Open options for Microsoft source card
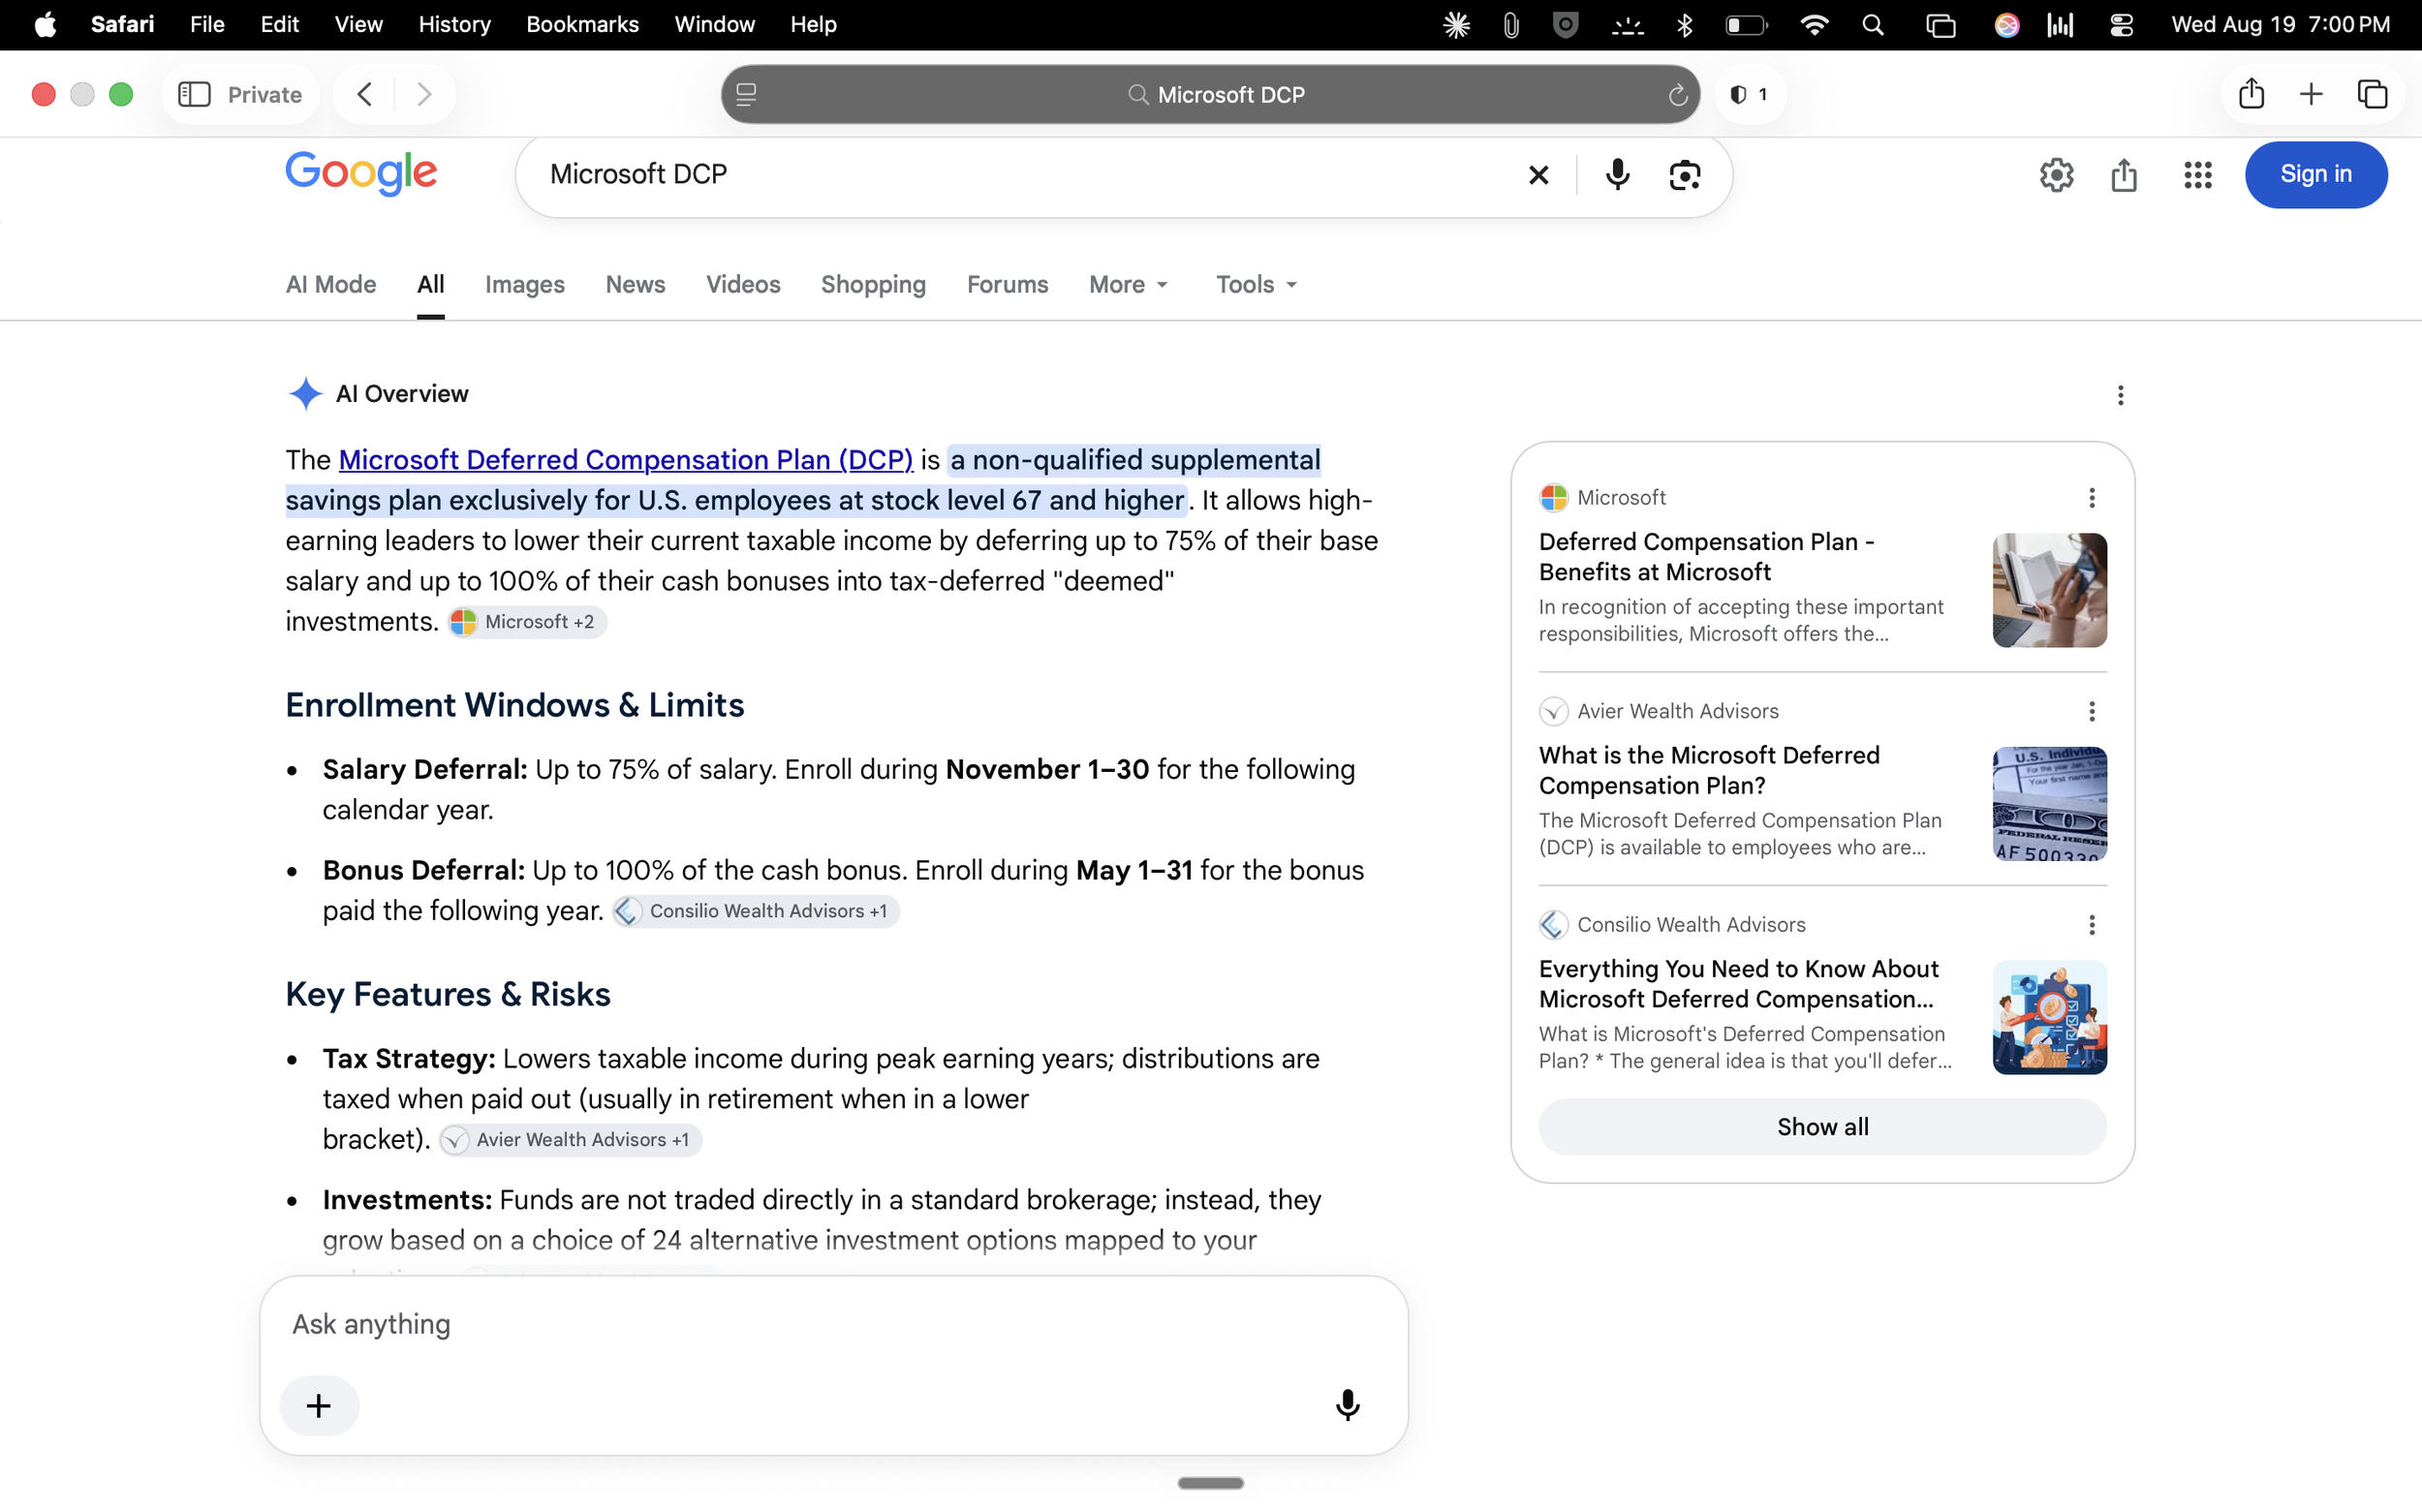Viewport: 2422px width, 1512px height. [2091, 497]
